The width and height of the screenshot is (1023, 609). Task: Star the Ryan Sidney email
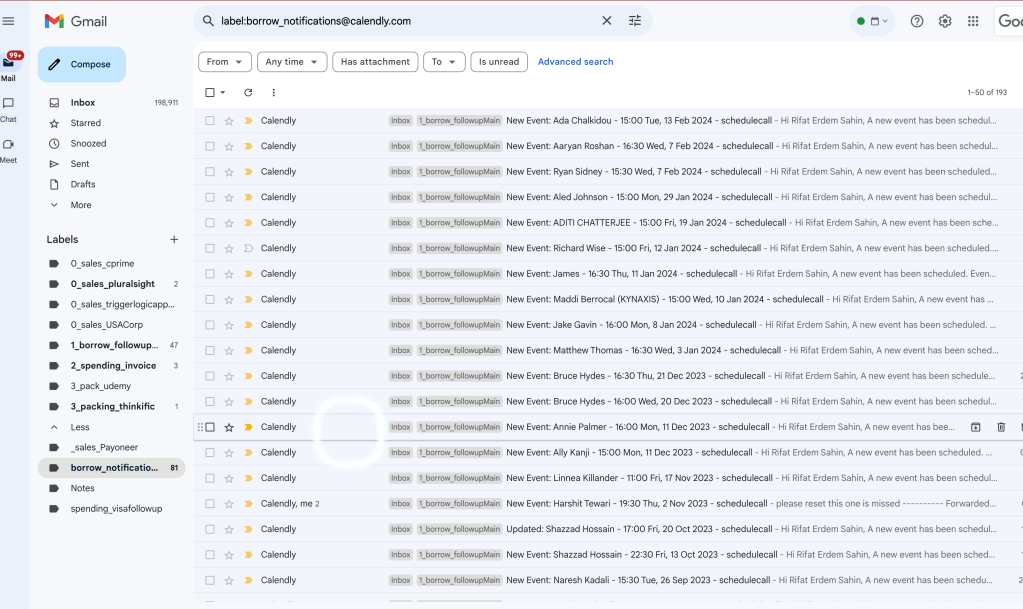pyautogui.click(x=229, y=172)
